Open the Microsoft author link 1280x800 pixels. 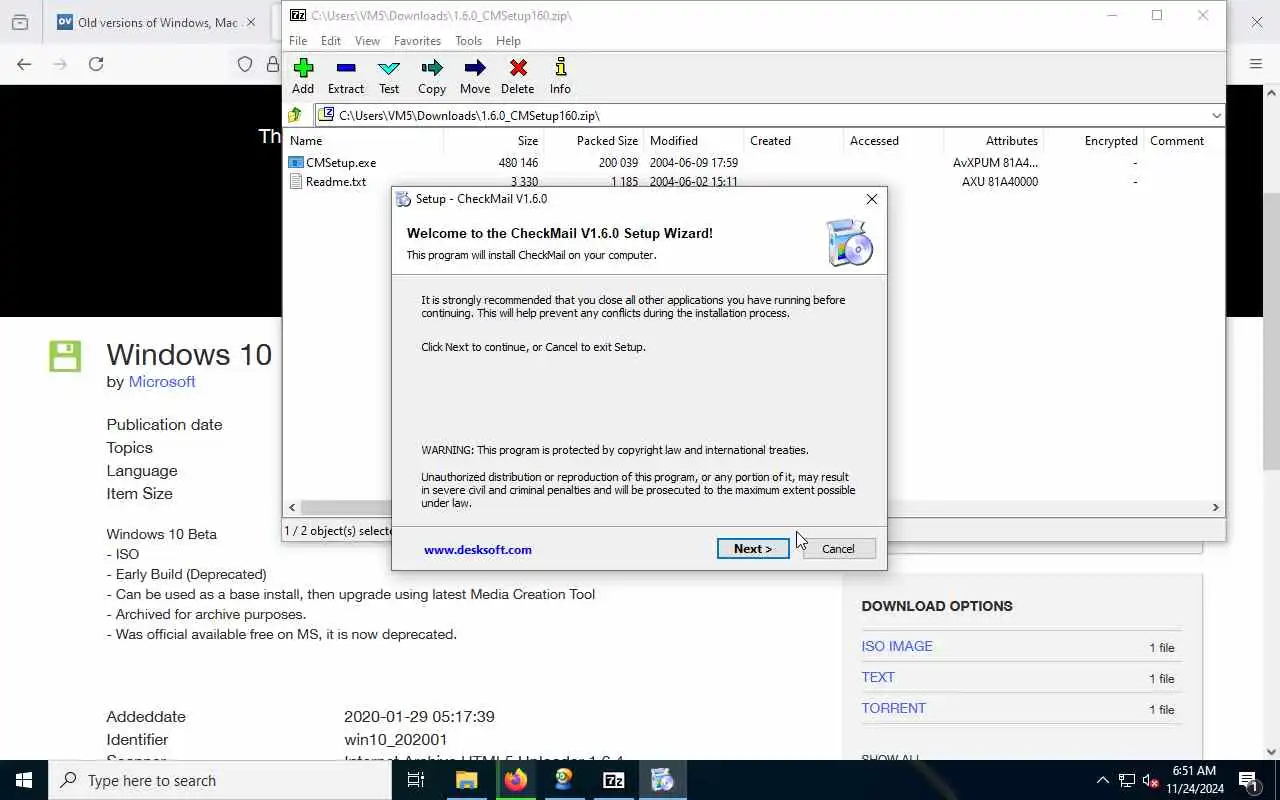(x=162, y=382)
